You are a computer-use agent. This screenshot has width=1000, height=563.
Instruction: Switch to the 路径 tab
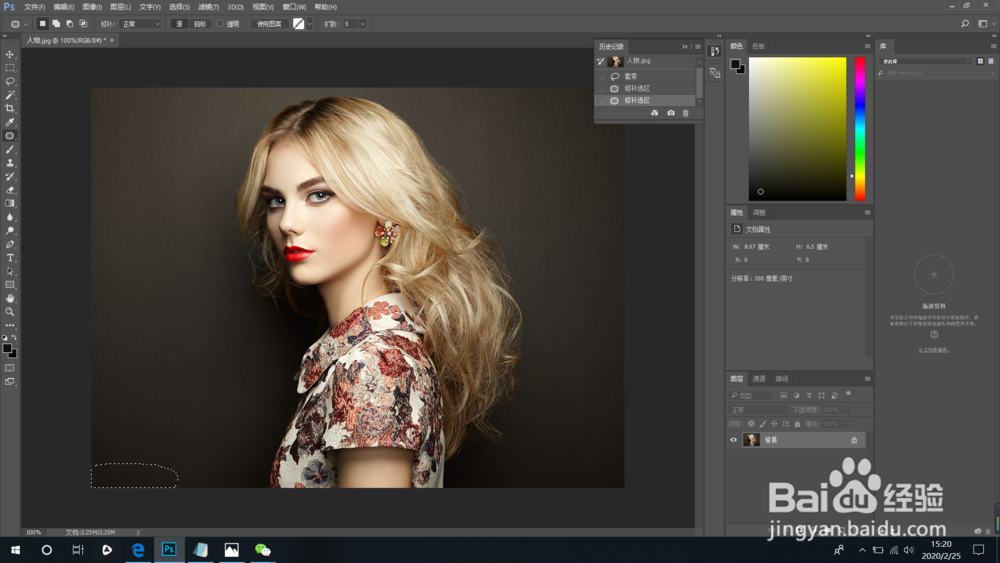tap(782, 379)
